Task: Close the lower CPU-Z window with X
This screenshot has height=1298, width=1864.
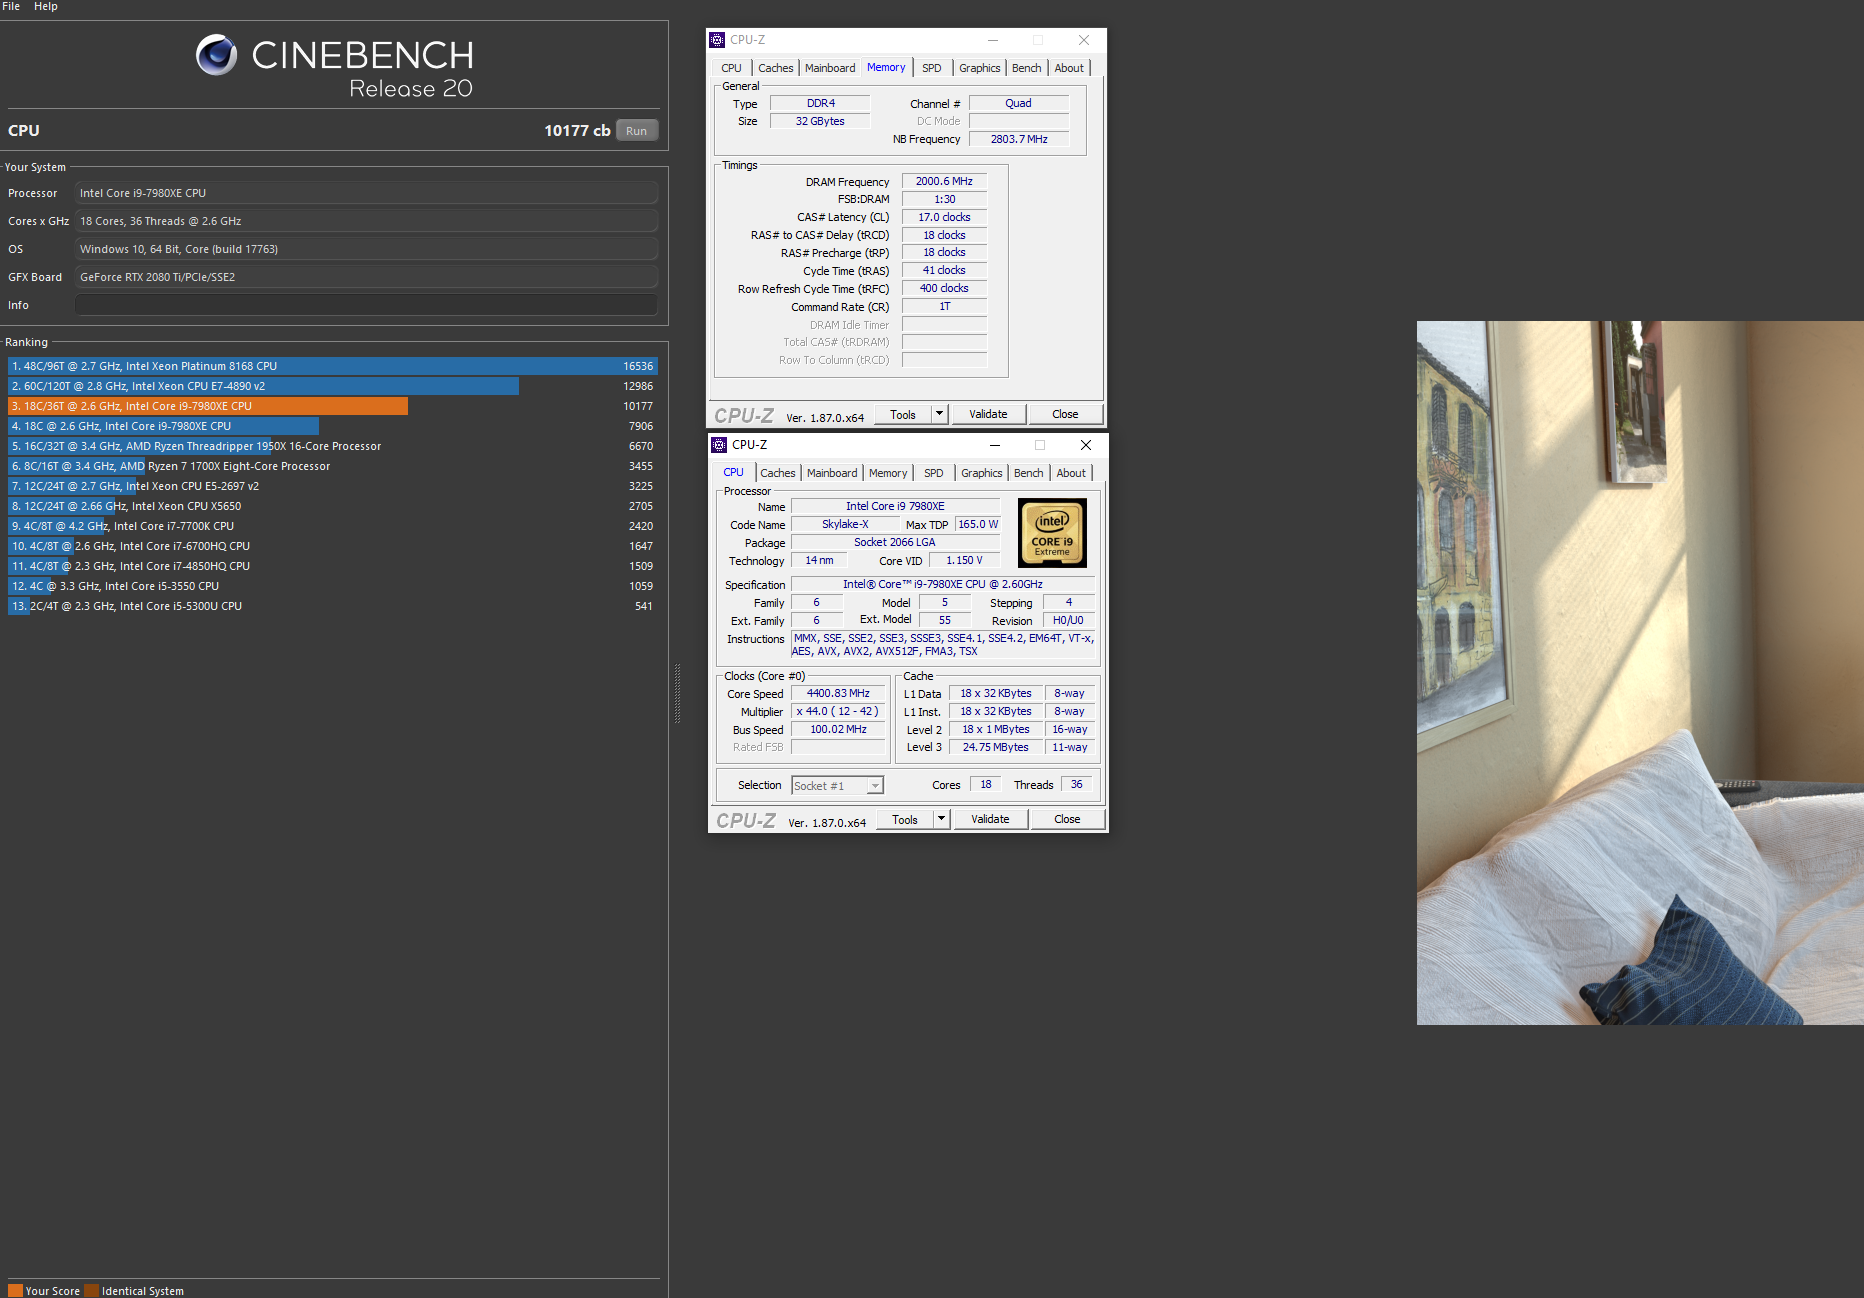Action: pyautogui.click(x=1086, y=445)
